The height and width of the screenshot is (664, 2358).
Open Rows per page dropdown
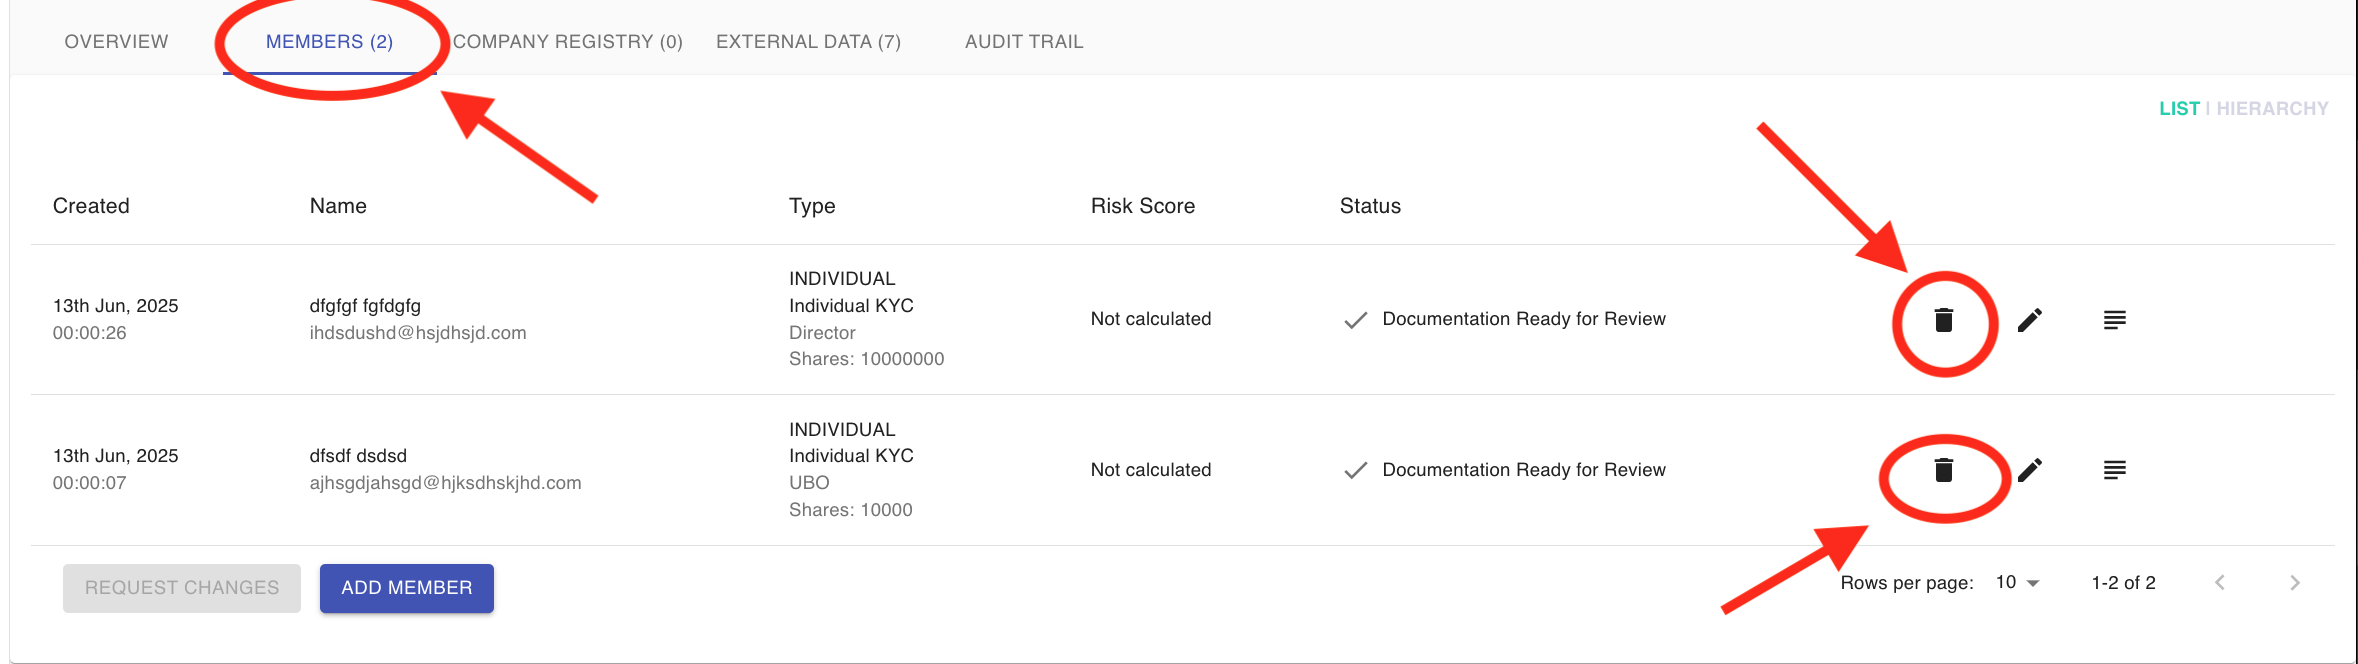coord(2017,583)
